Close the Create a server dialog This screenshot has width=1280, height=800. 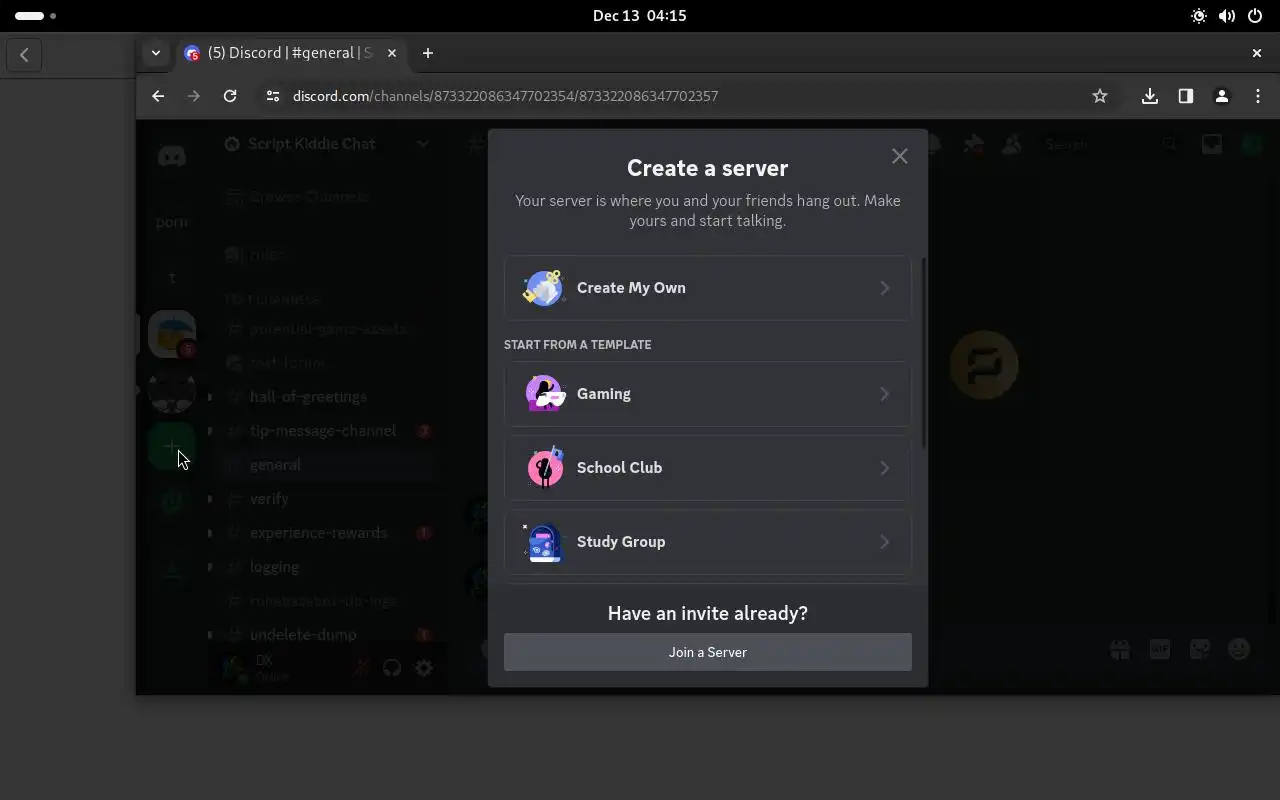click(899, 156)
